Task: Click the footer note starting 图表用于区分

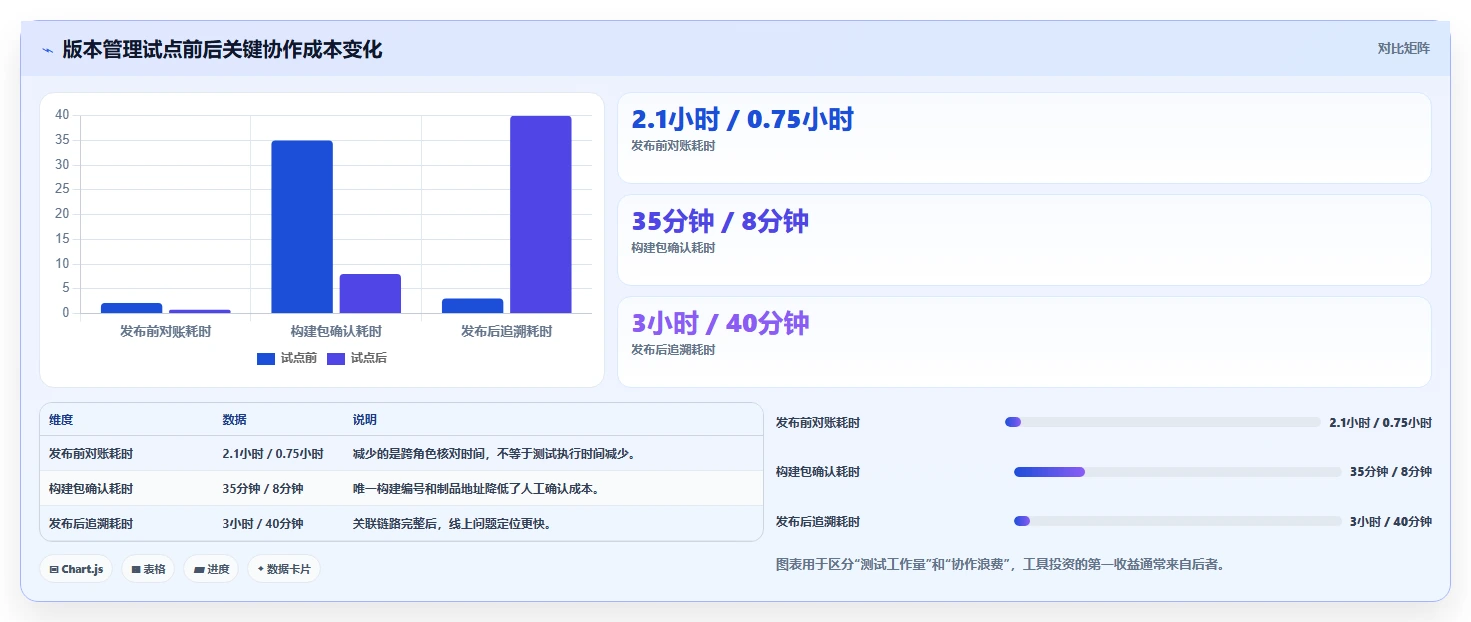Action: (x=1000, y=565)
